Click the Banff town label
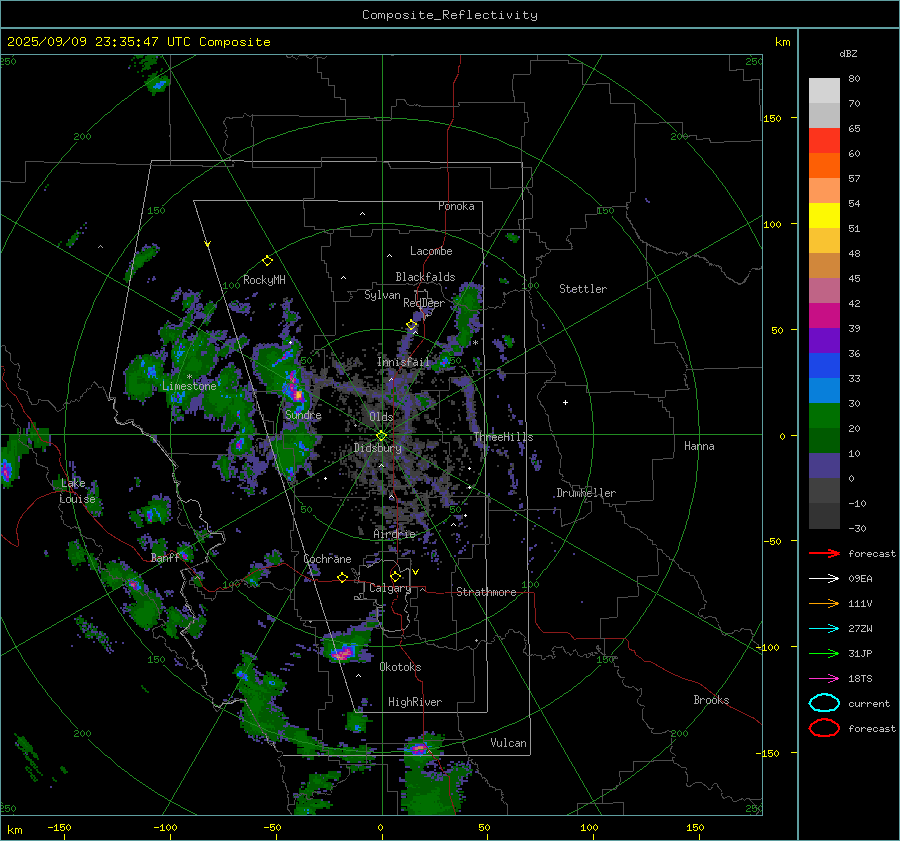900x841 pixels. 165,558
